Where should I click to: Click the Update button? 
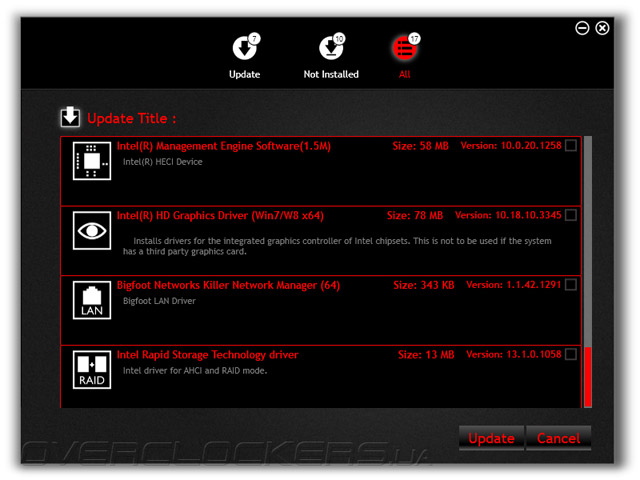pyautogui.click(x=491, y=438)
